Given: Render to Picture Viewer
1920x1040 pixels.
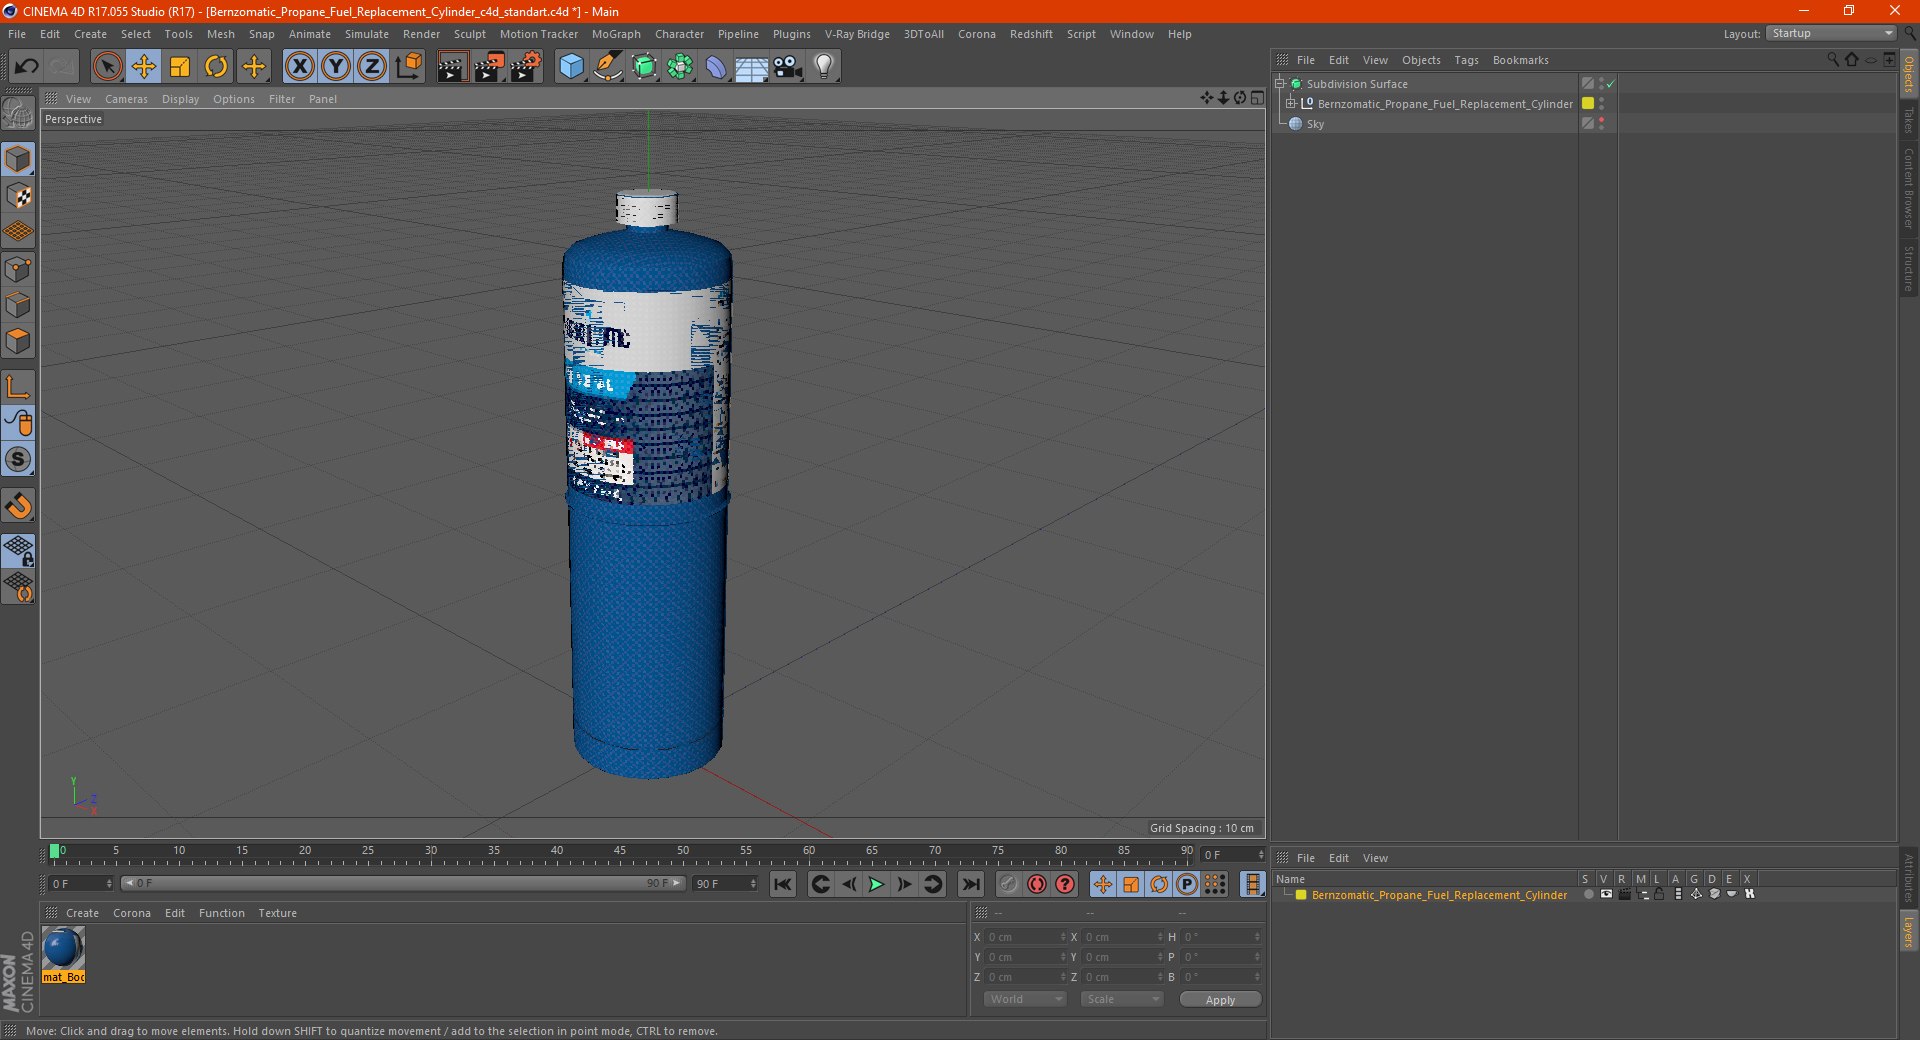Looking at the screenshot, I should point(489,67).
